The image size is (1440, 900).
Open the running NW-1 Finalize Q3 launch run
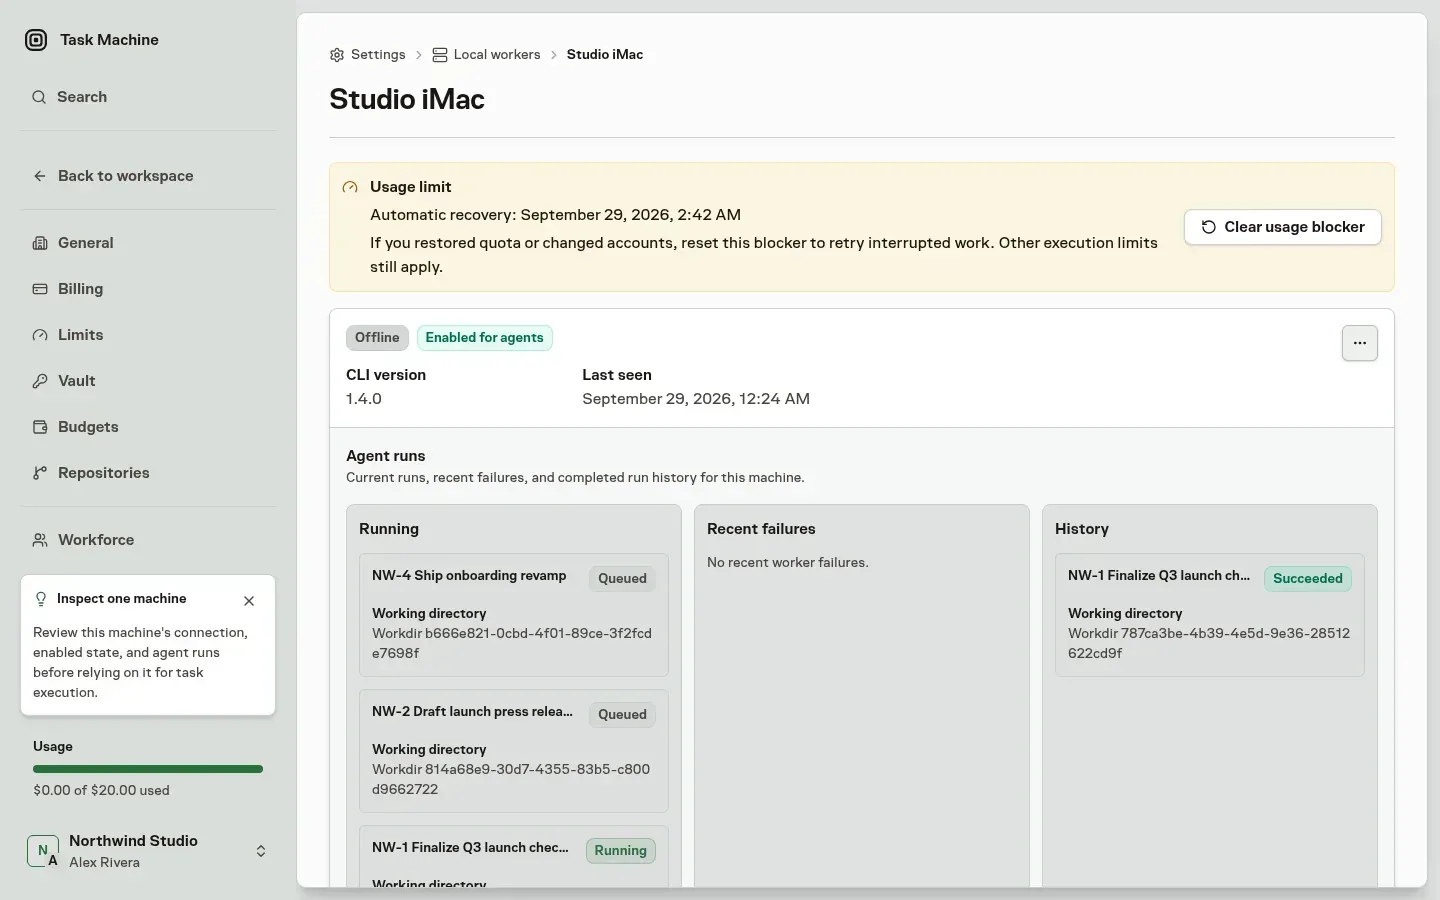(514, 857)
